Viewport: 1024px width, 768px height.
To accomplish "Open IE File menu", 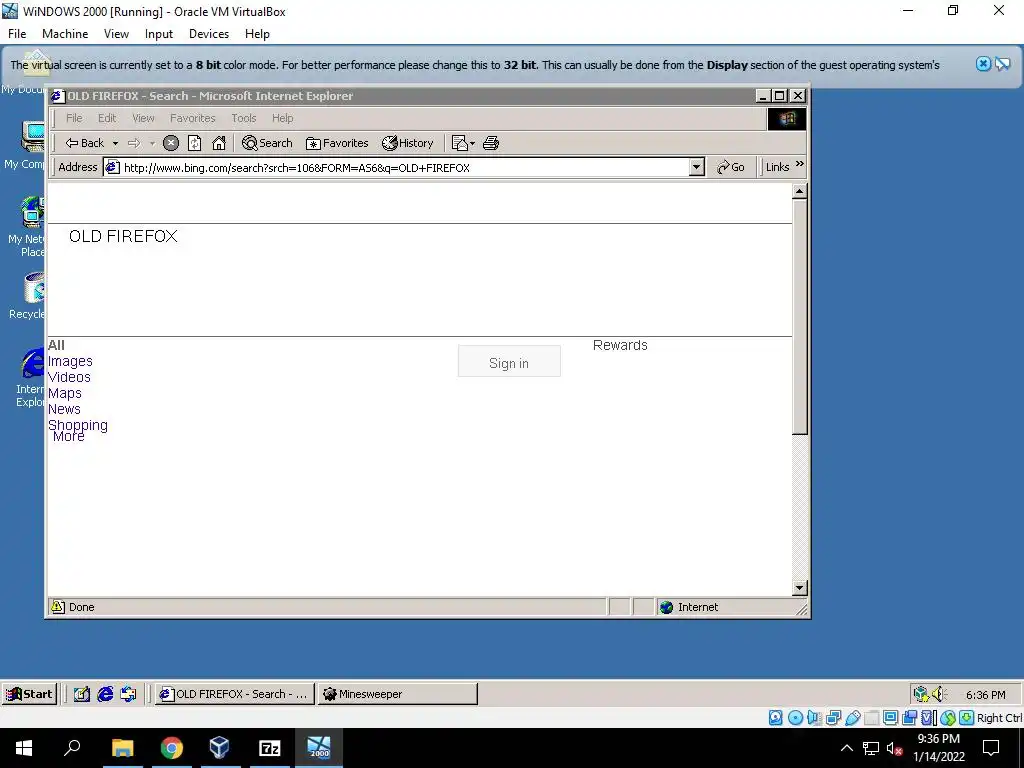I will (x=74, y=118).
